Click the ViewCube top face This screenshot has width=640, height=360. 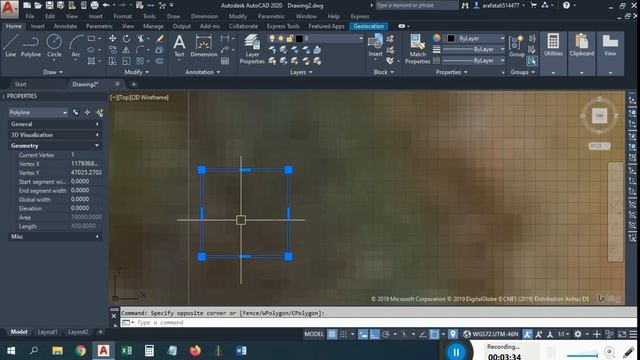(x=600, y=116)
